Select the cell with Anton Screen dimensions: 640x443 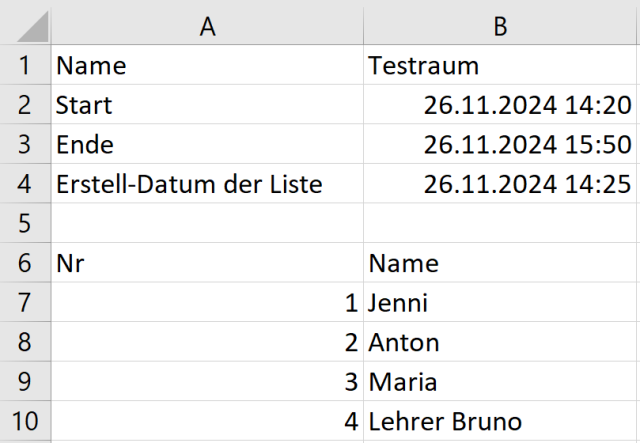click(x=501, y=342)
